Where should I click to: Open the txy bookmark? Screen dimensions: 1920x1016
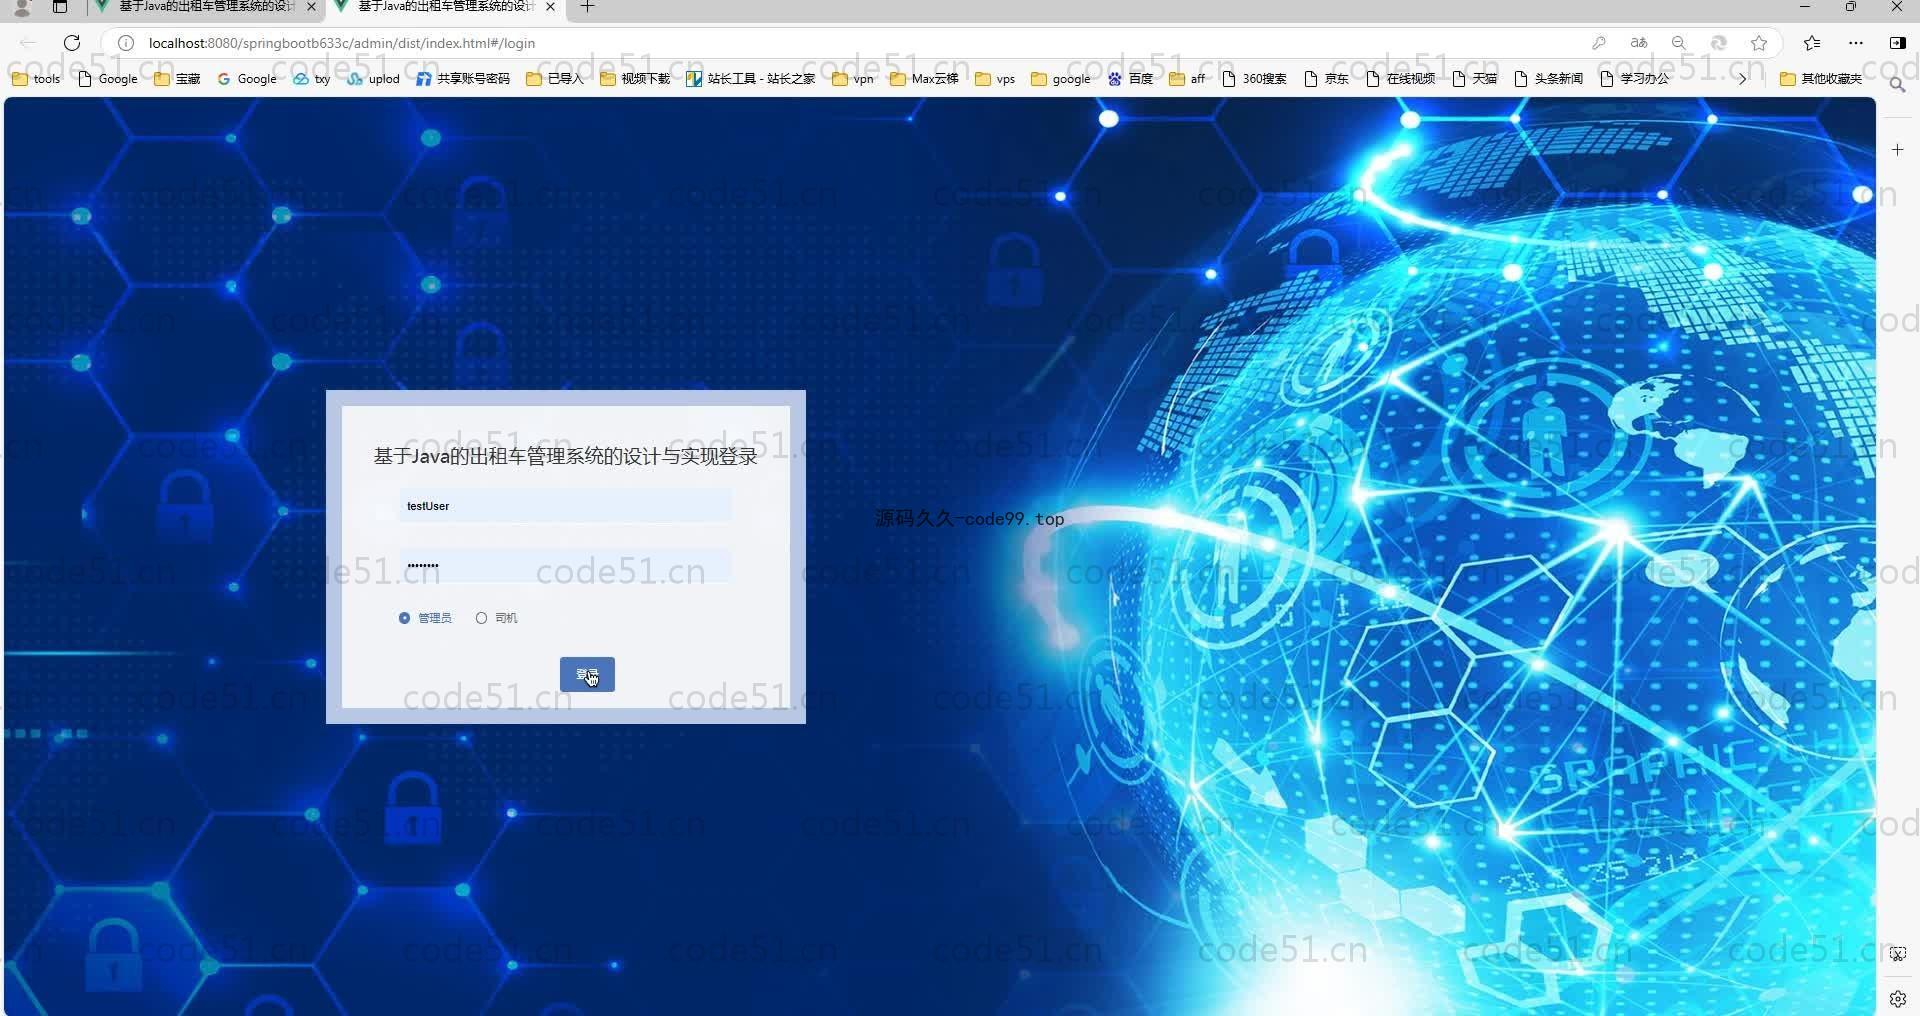[312, 79]
